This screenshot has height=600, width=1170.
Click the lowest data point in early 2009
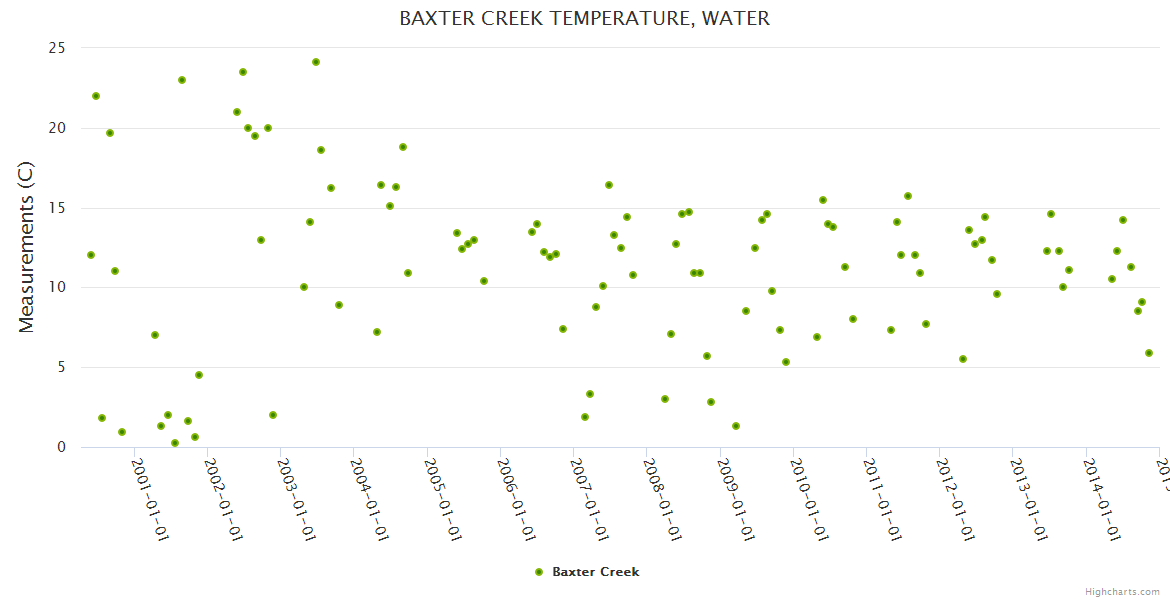pos(736,426)
